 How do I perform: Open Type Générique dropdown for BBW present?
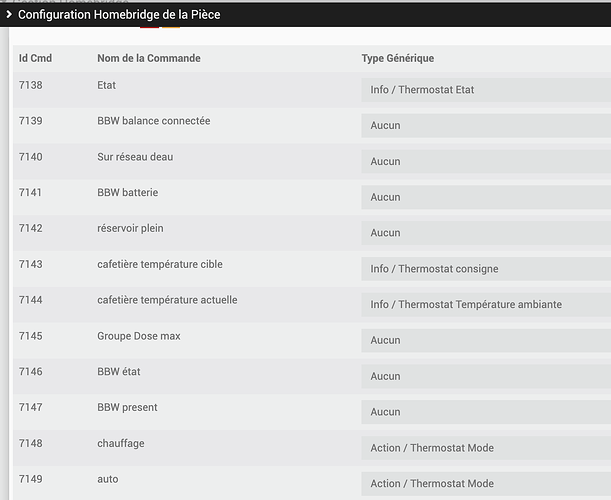[x=485, y=412]
